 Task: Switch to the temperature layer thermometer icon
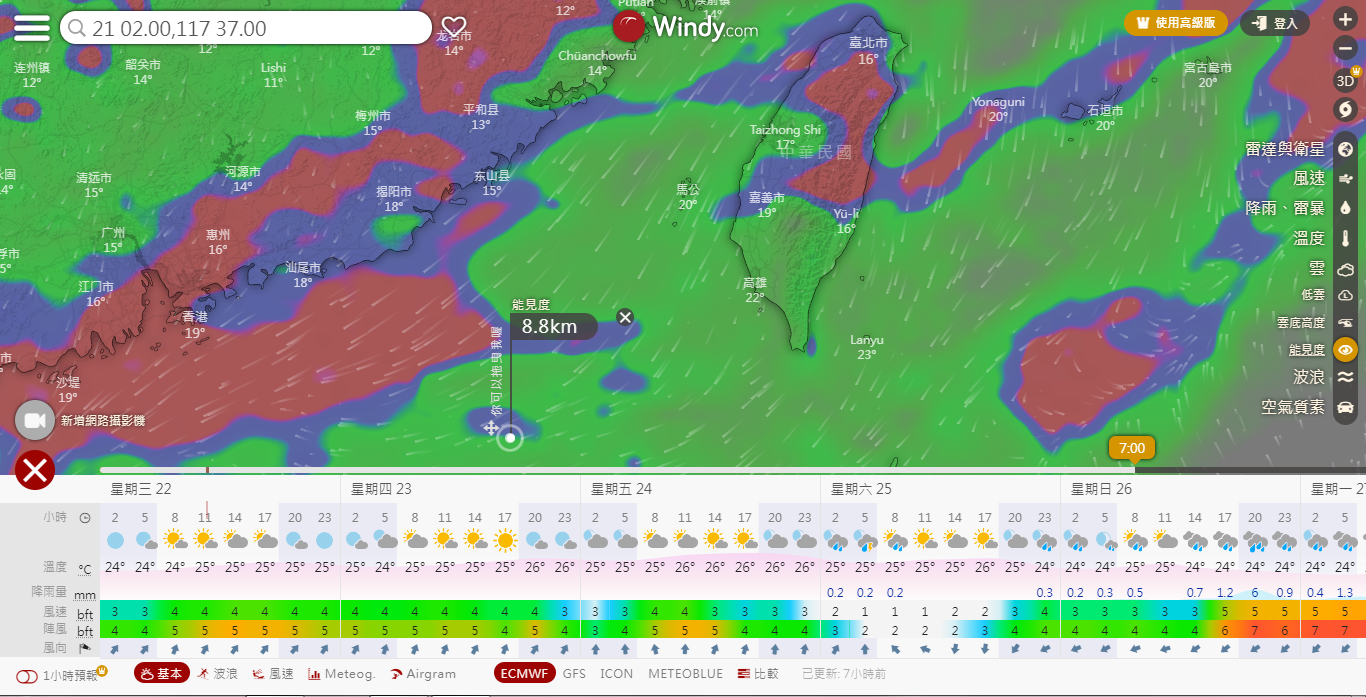[x=1345, y=238]
